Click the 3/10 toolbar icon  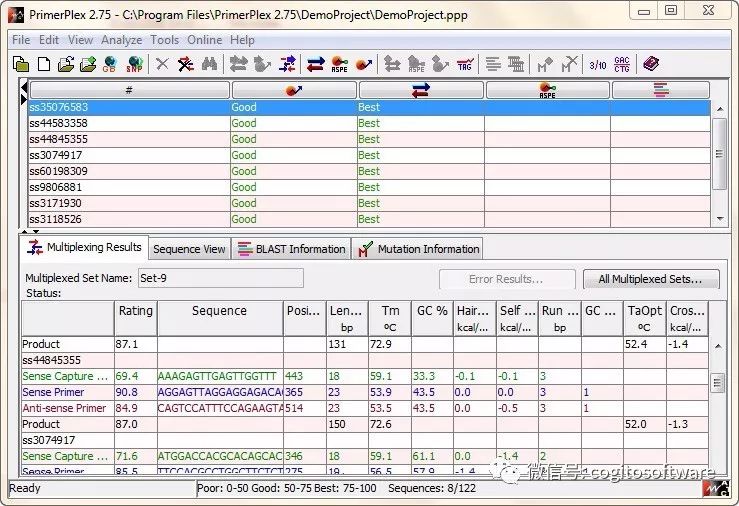[598, 65]
